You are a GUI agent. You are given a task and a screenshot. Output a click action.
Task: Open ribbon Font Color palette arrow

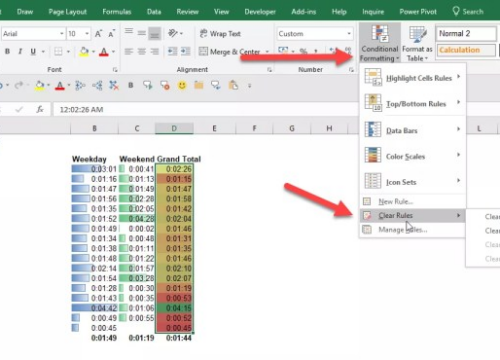pos(113,52)
